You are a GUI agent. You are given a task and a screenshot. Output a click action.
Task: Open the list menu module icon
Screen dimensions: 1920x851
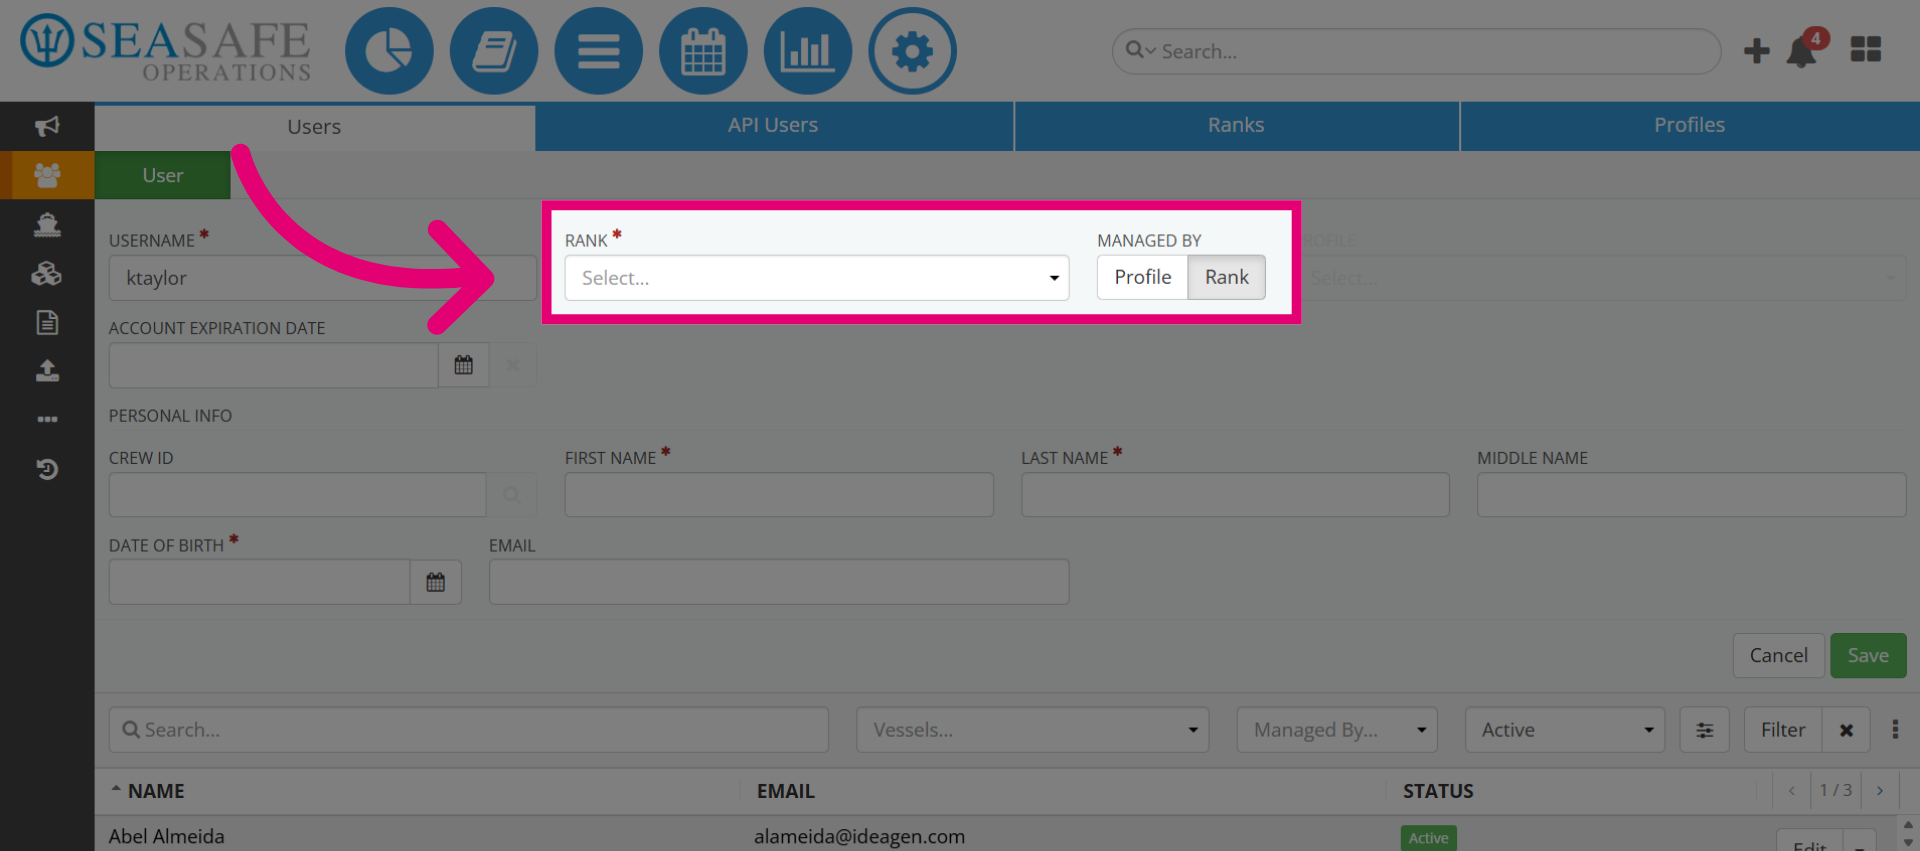[598, 51]
